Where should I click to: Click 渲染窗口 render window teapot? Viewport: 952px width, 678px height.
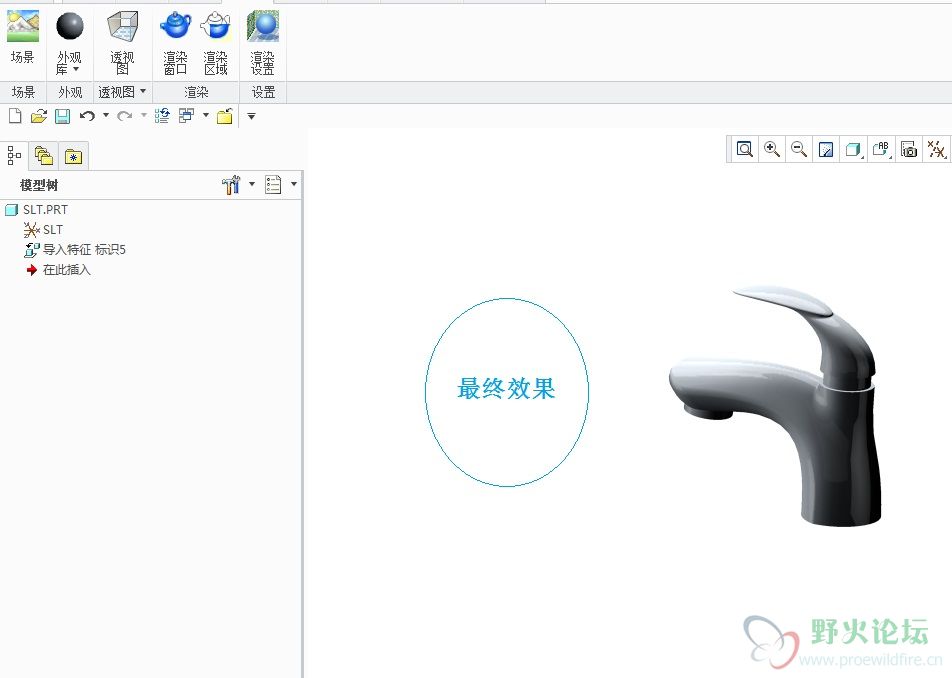point(175,27)
